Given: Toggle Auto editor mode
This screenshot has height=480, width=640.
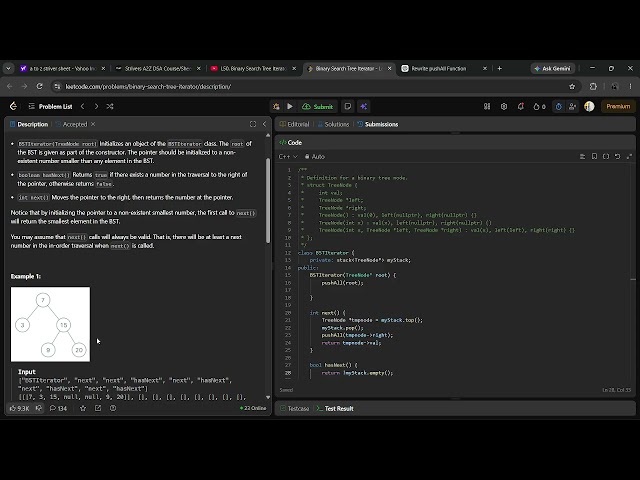Looking at the screenshot, I should point(314,157).
